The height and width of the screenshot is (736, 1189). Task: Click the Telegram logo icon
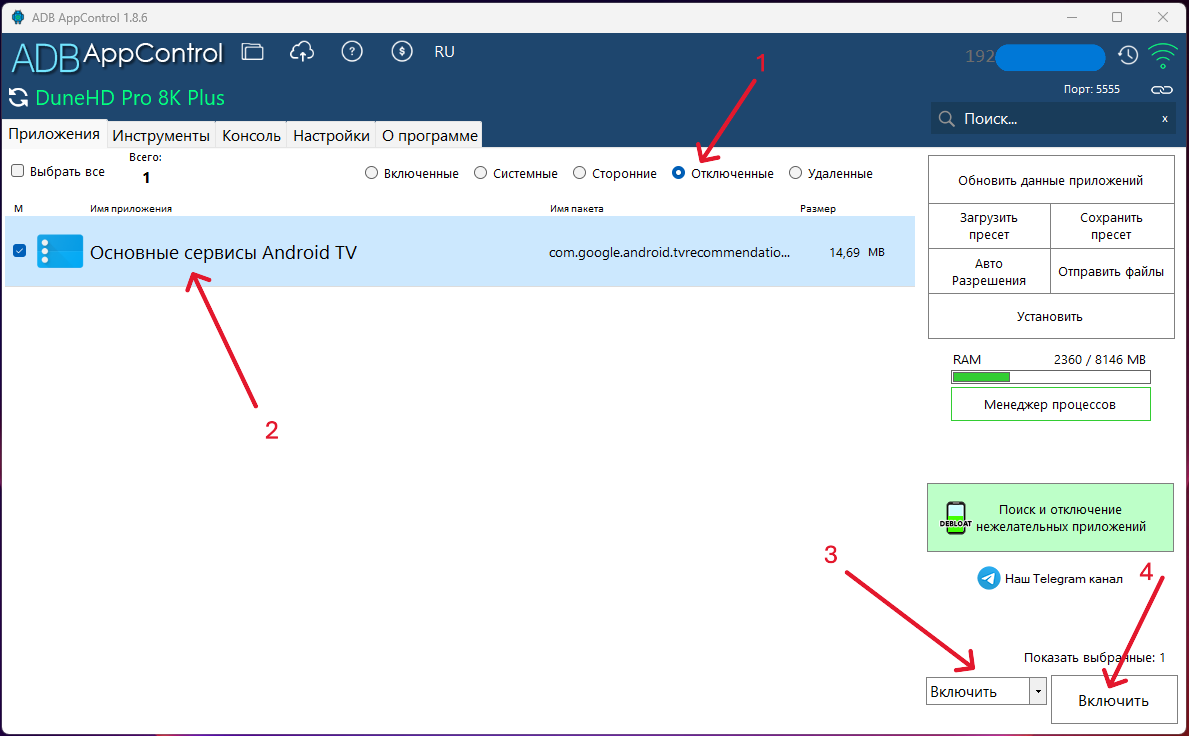989,578
